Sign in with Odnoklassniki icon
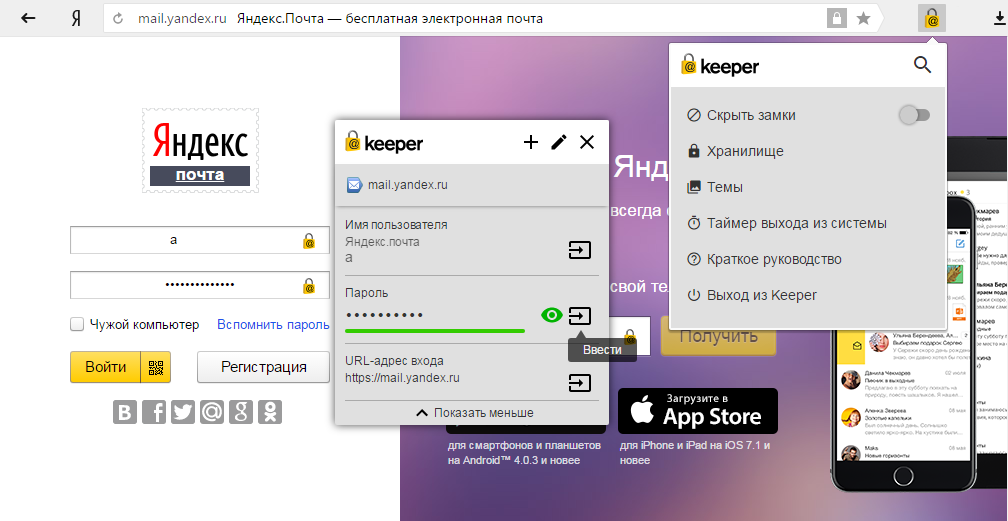 pos(270,412)
